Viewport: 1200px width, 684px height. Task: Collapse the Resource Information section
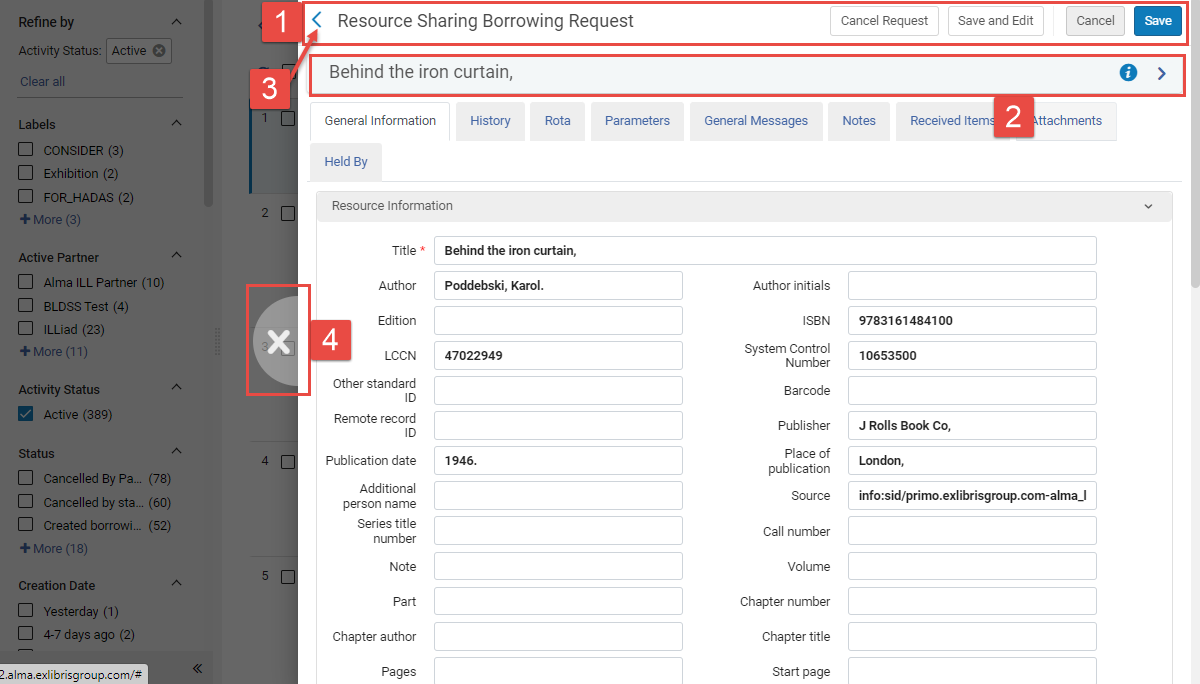pyautogui.click(x=1149, y=206)
